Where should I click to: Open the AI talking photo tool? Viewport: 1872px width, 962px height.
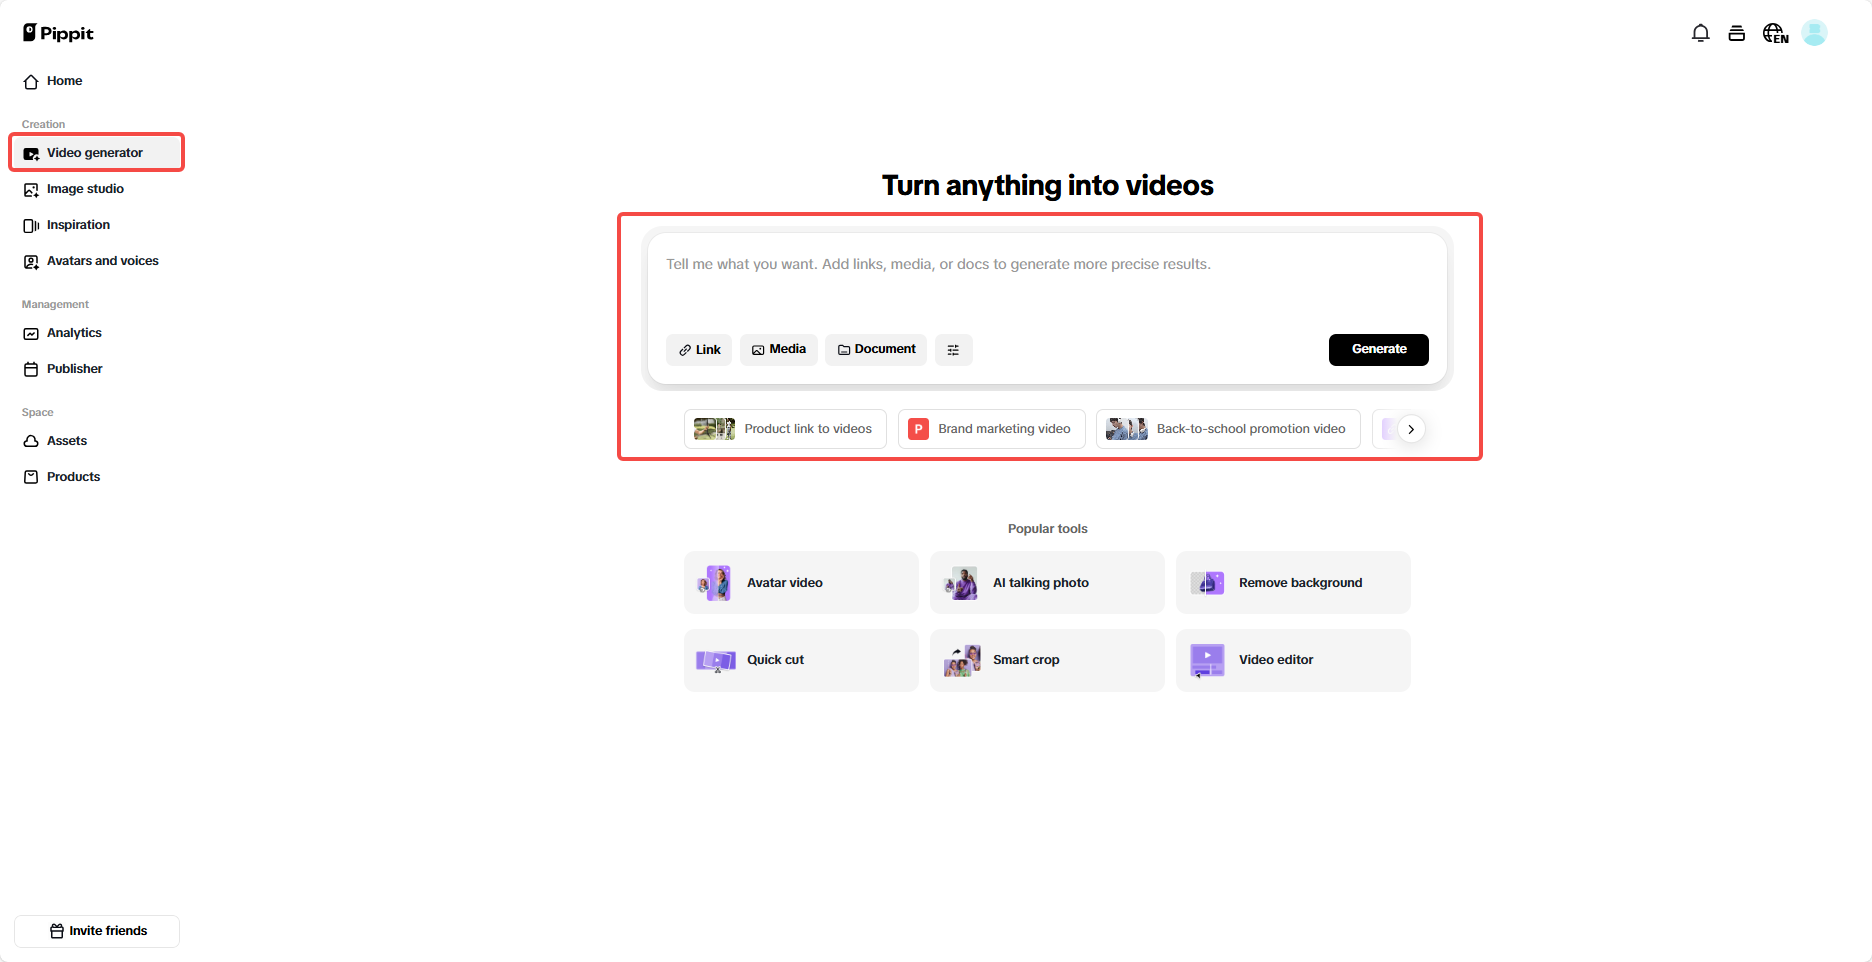[1046, 582]
